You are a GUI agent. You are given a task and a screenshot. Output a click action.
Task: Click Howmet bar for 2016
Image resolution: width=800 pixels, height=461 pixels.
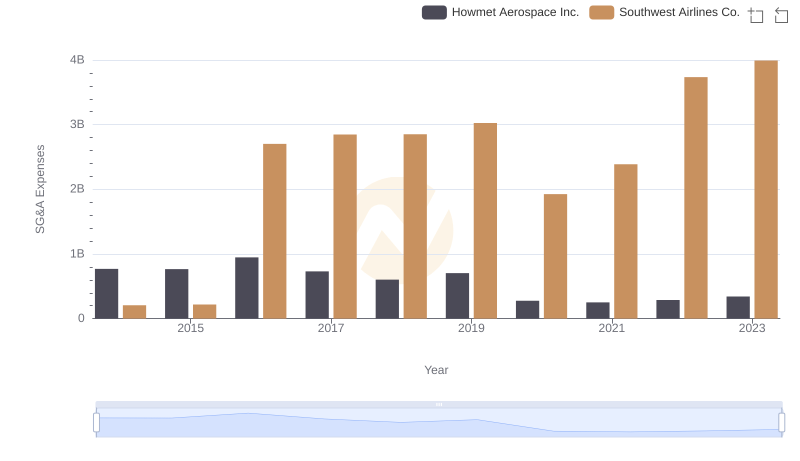(x=247, y=288)
